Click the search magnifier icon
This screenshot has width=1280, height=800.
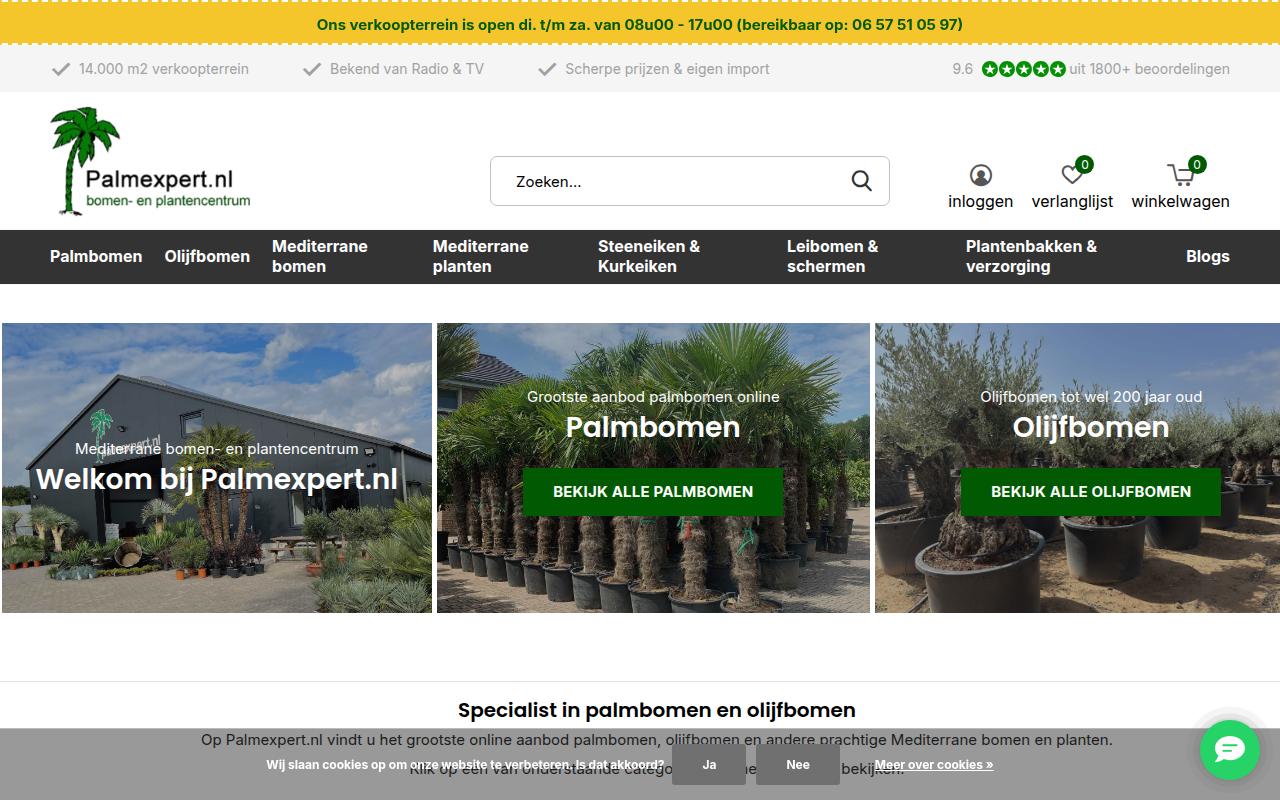pyautogui.click(x=861, y=181)
